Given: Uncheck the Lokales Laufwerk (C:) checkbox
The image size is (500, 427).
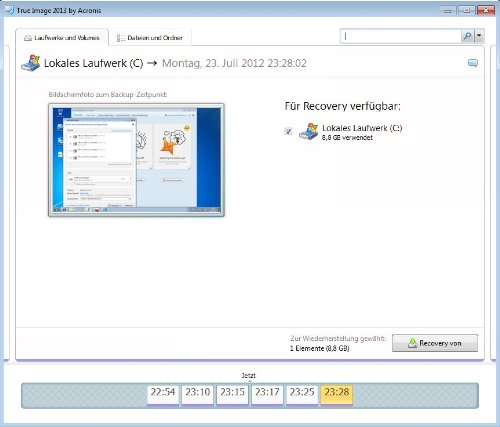Looking at the screenshot, I should pyautogui.click(x=288, y=131).
